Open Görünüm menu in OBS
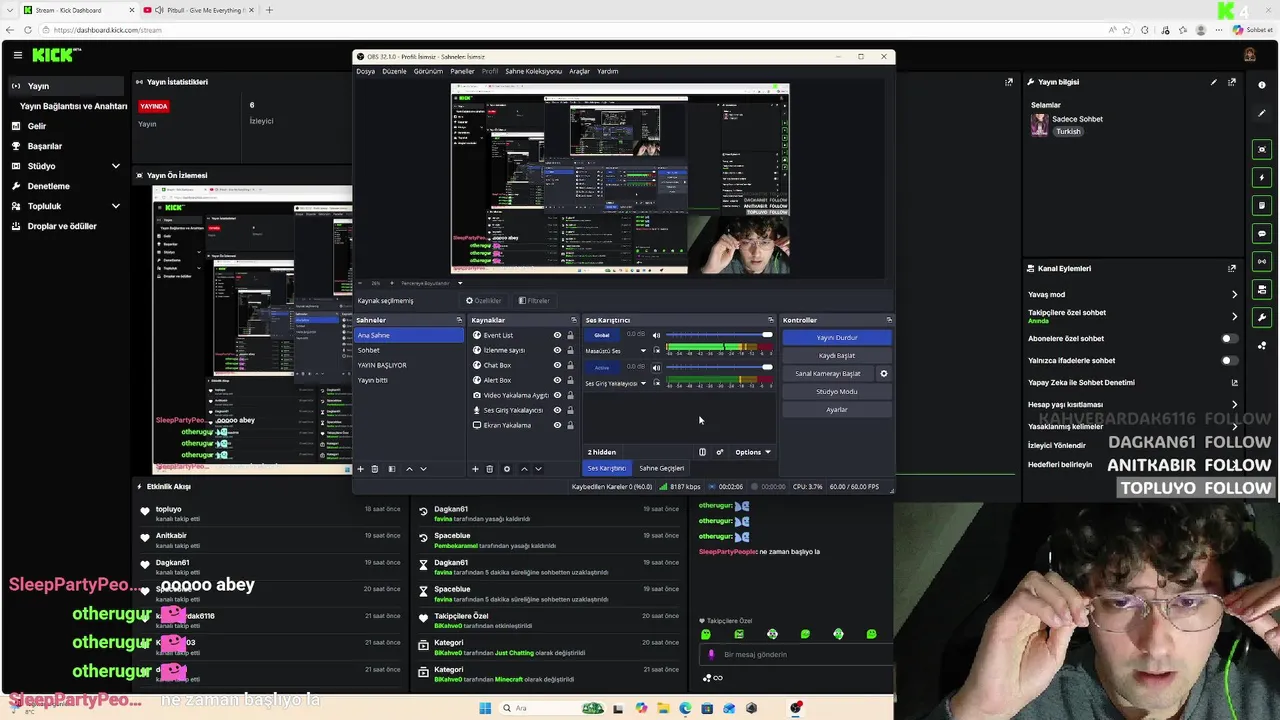 click(x=428, y=71)
